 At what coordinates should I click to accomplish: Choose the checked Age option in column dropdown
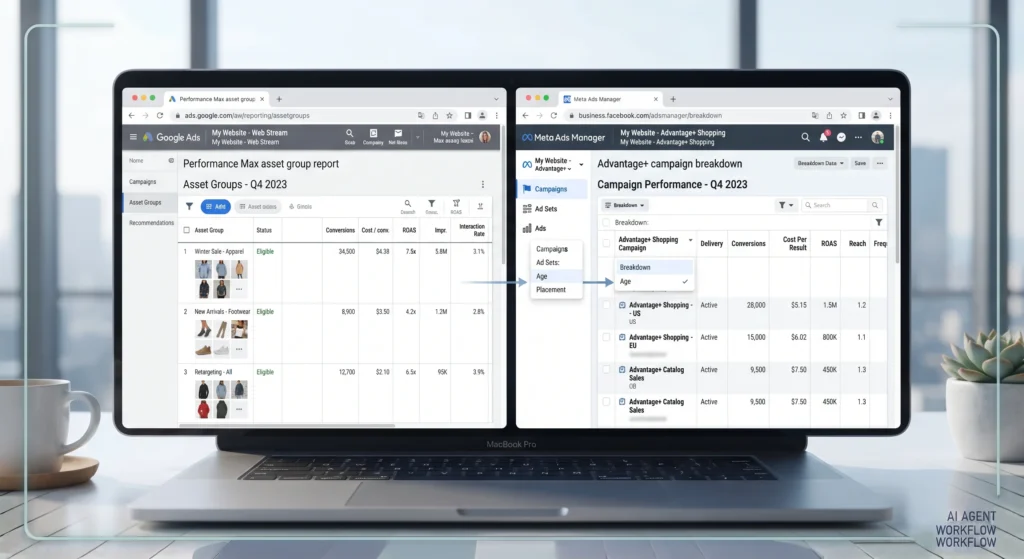pos(654,281)
